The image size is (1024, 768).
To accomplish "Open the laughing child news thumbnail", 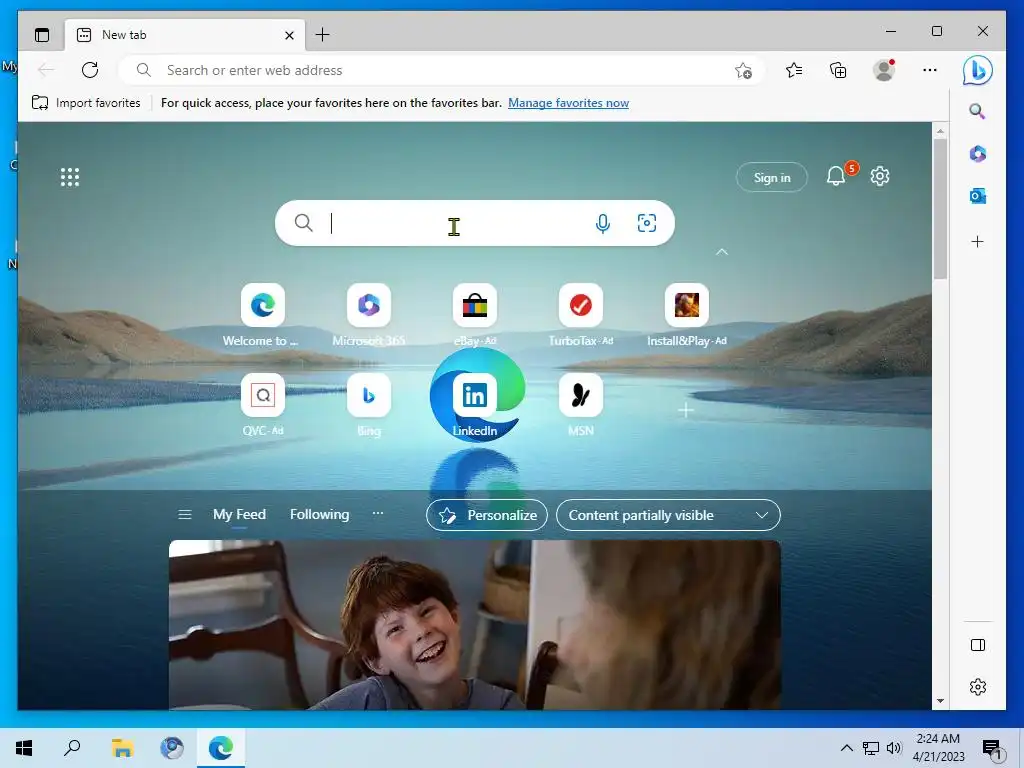I will (475, 625).
